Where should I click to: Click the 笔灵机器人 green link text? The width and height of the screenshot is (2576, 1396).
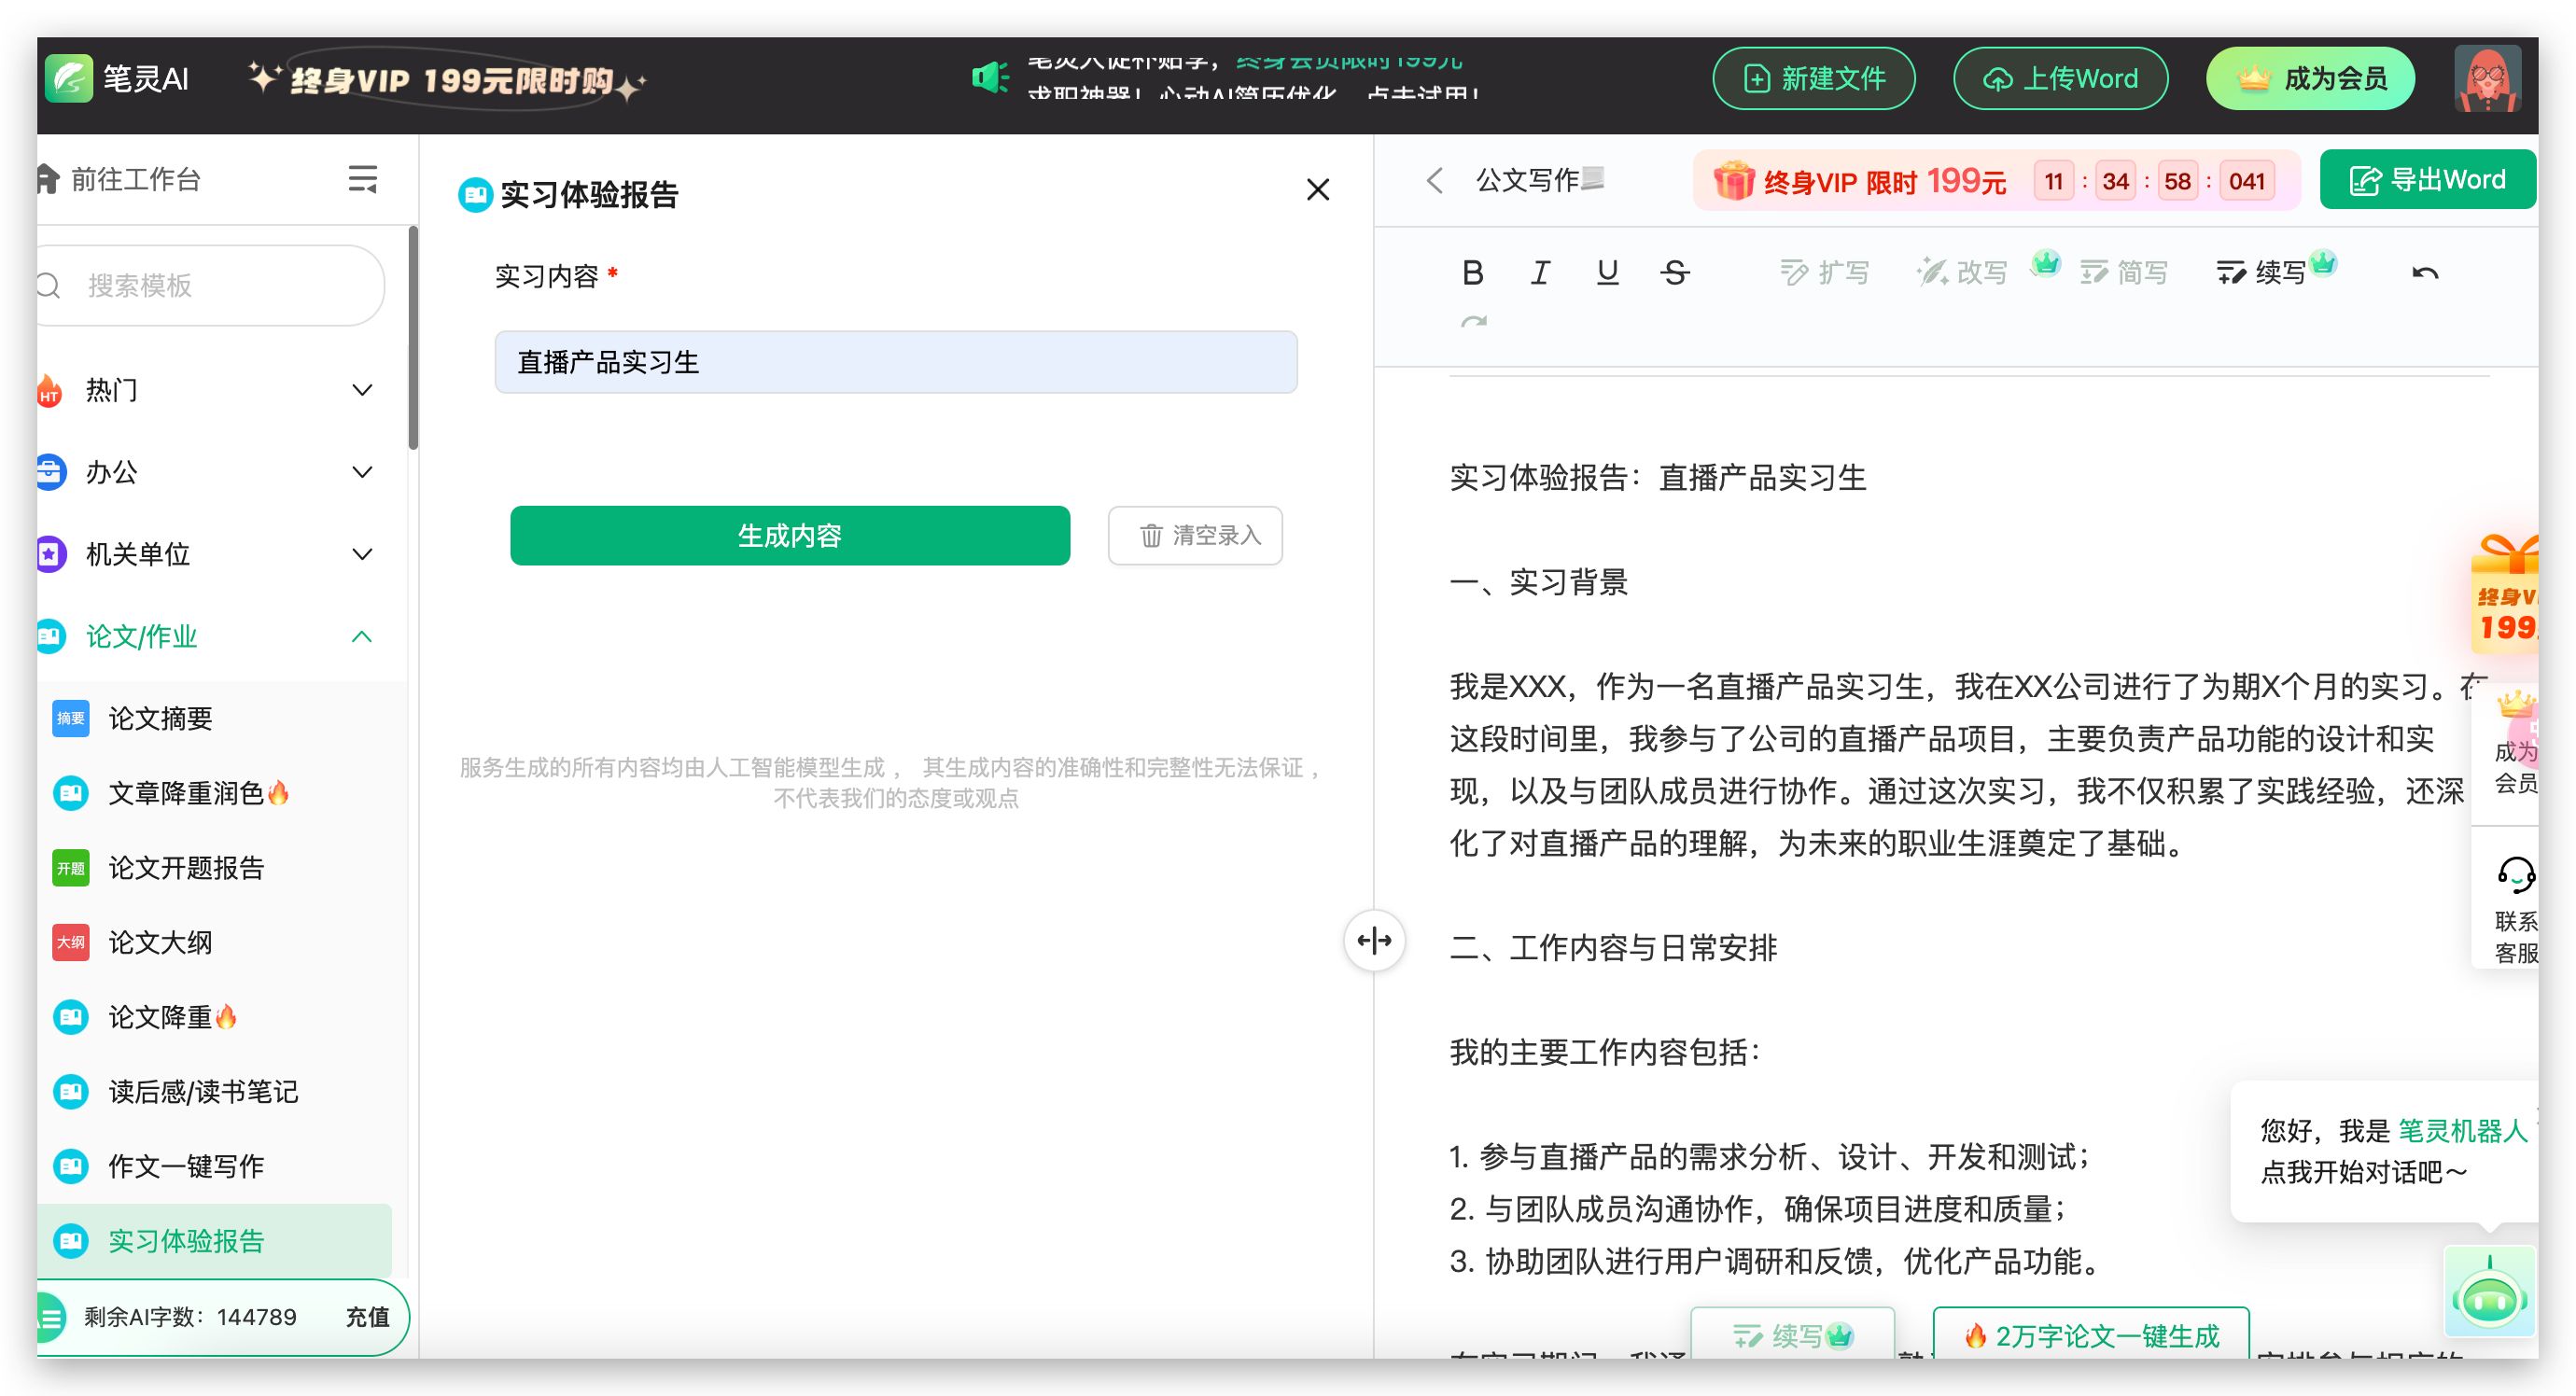tap(2462, 1130)
